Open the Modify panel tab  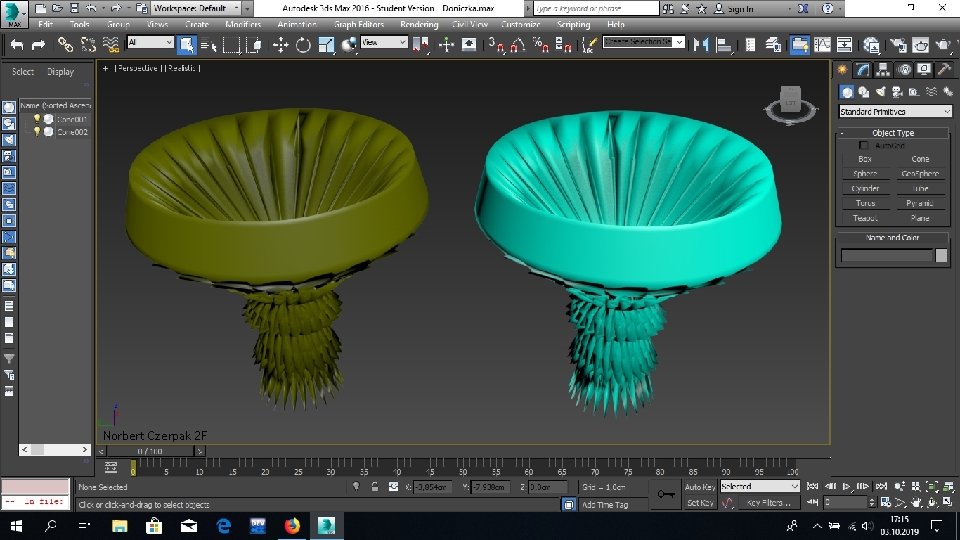point(862,69)
